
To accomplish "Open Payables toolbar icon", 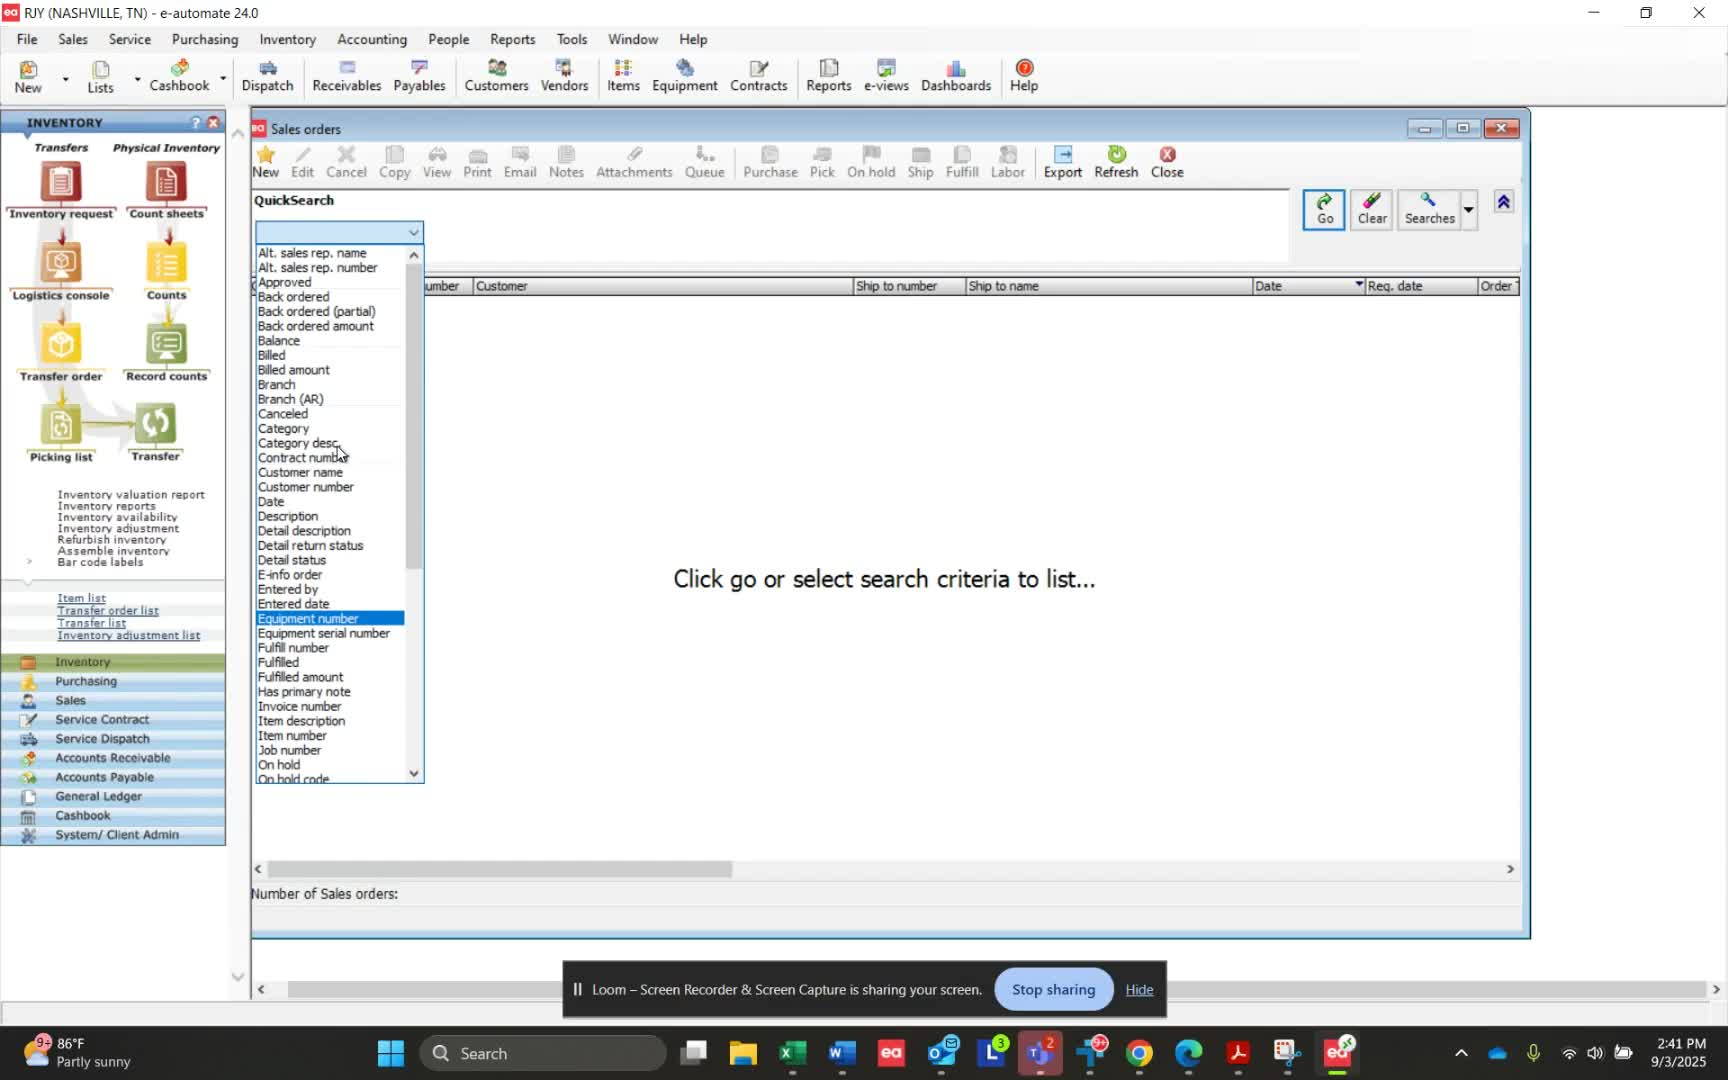I will click(x=419, y=75).
